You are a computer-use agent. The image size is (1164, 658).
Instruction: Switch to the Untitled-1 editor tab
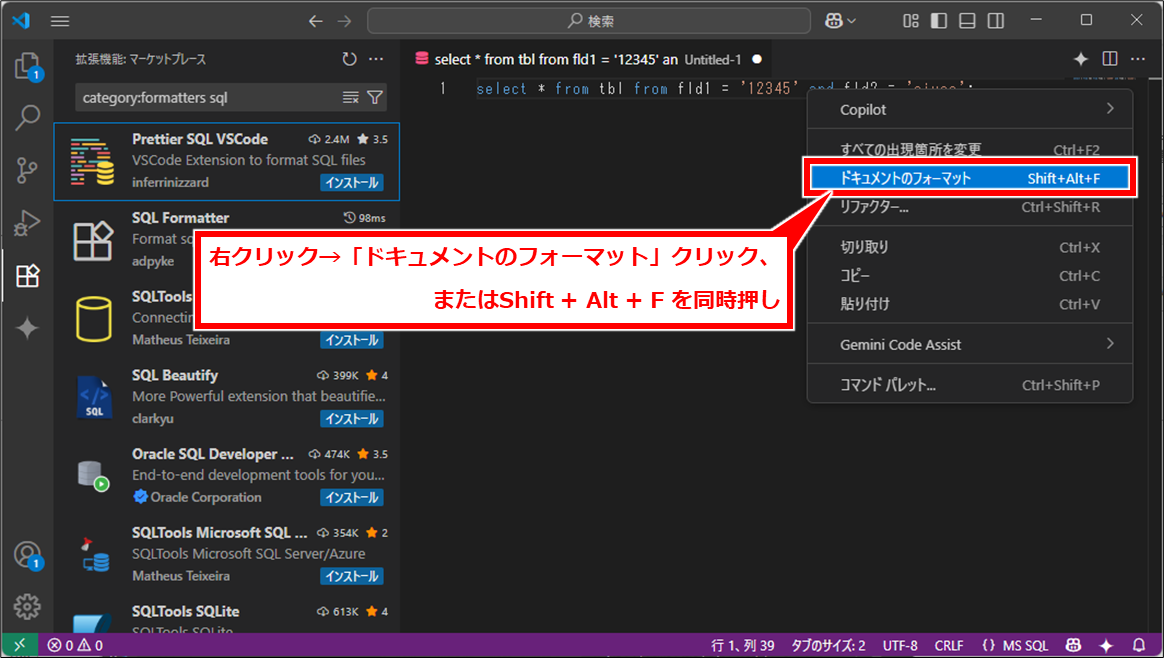[x=588, y=59]
